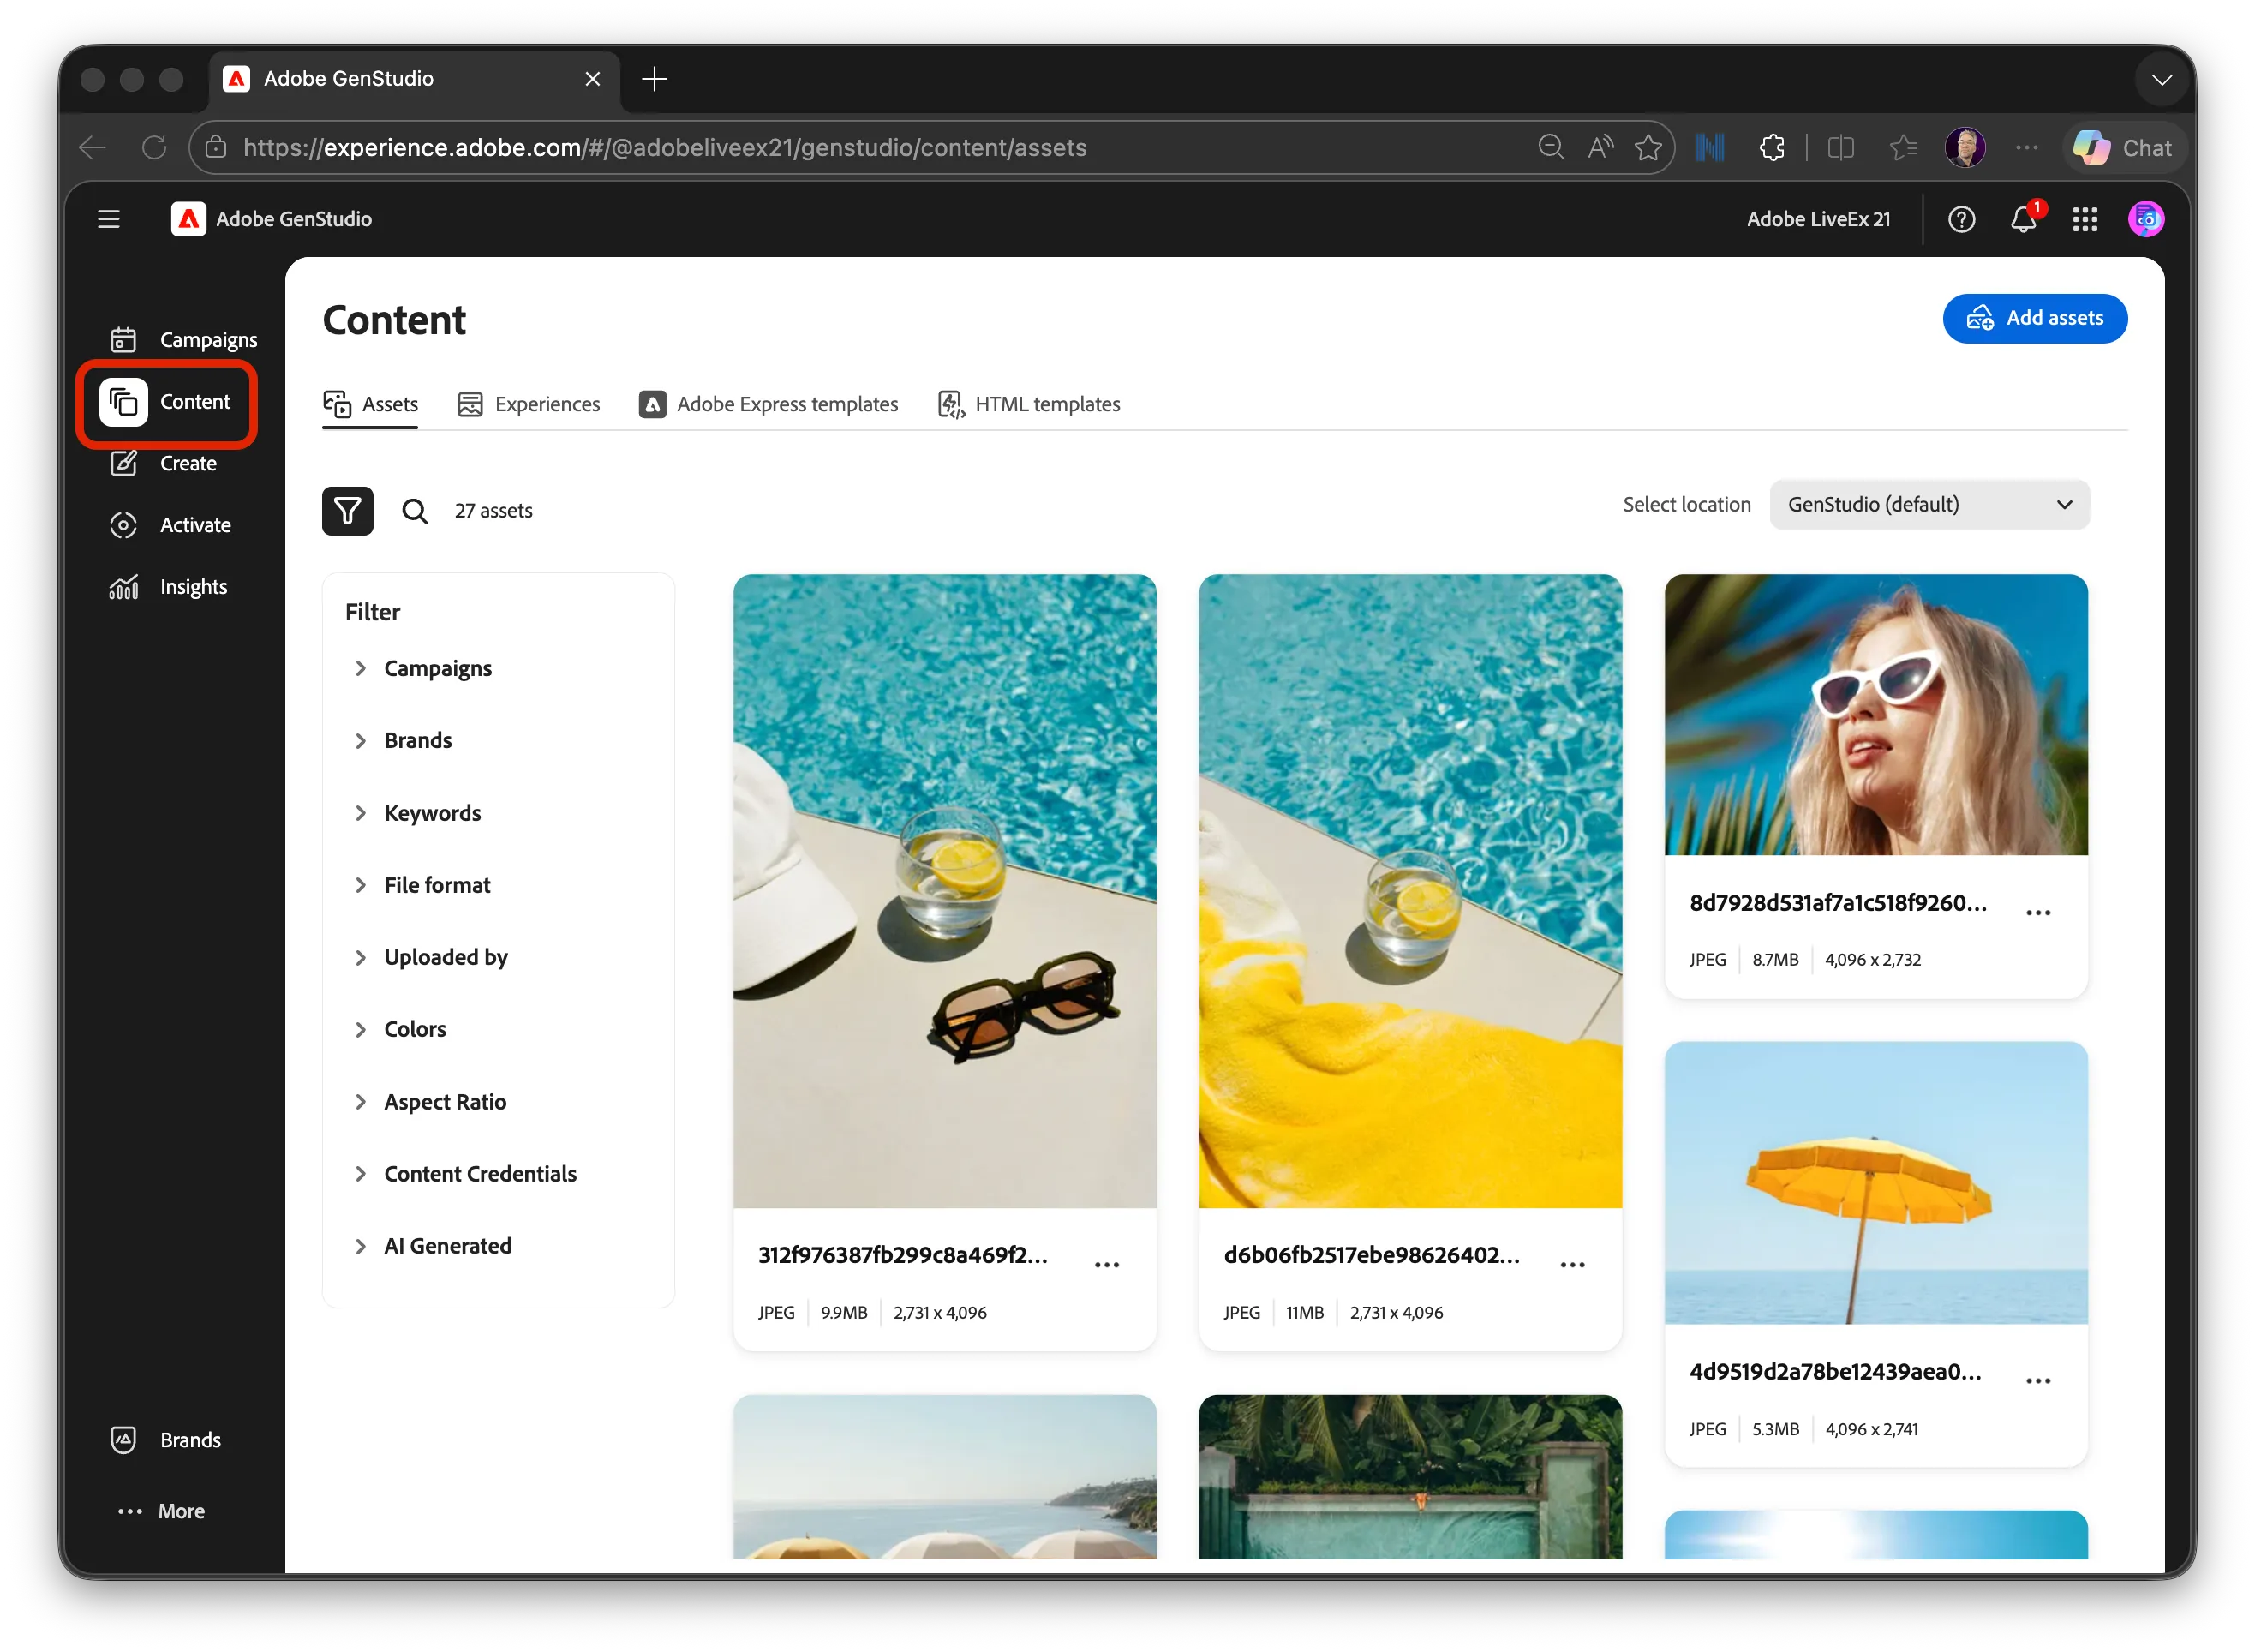
Task: Open the user profile avatar in GenStudio header
Action: 2146,219
